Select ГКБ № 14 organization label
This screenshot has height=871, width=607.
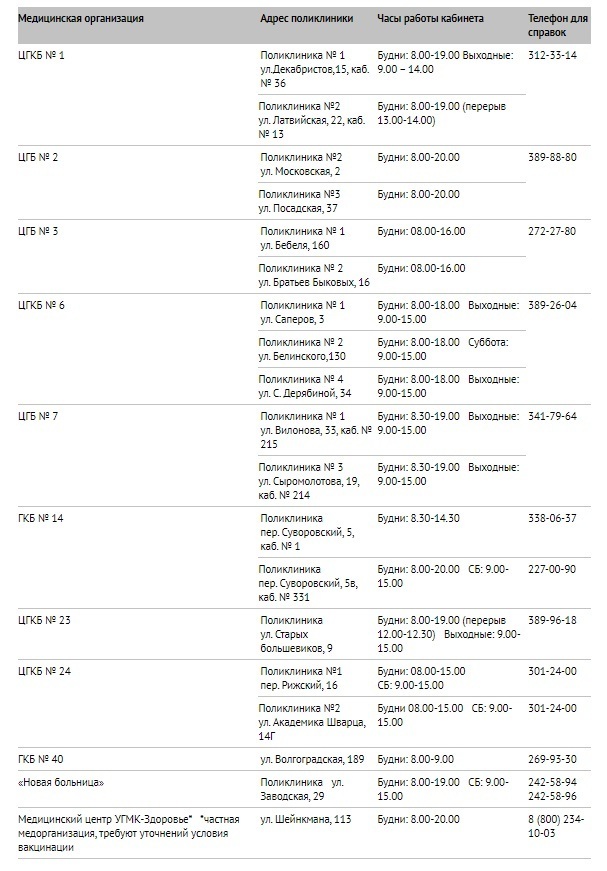[41, 518]
